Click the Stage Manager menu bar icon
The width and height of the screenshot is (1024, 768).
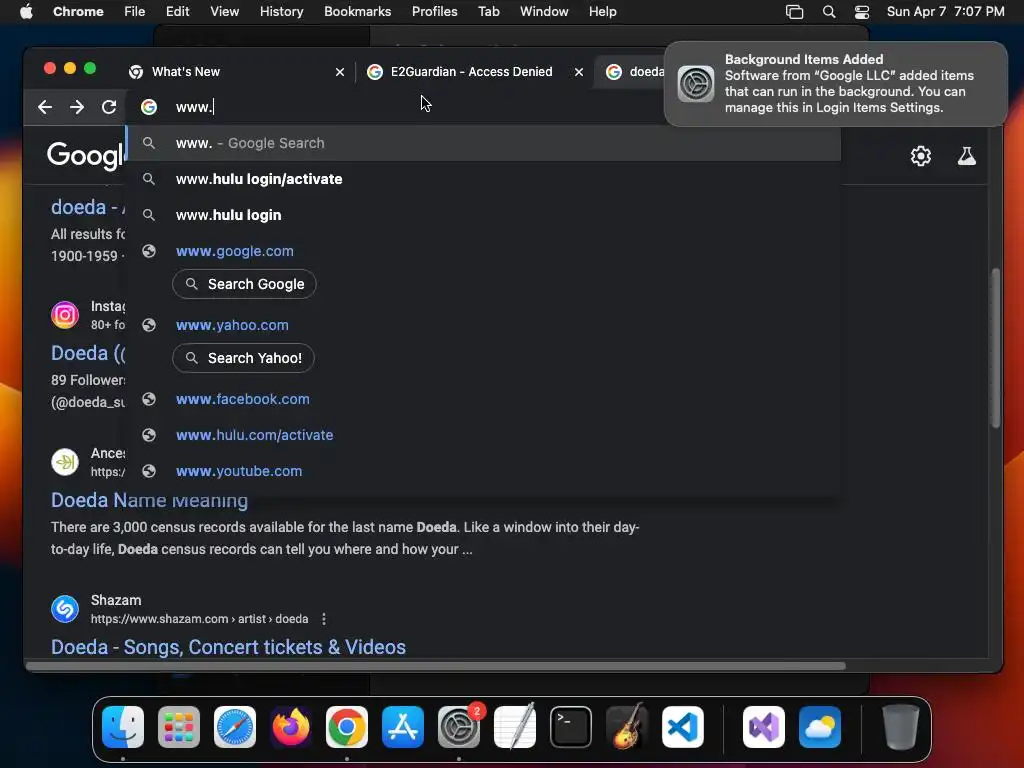click(x=795, y=12)
